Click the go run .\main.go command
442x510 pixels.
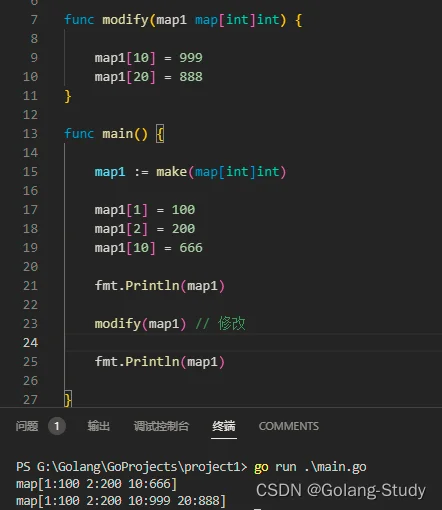pos(310,467)
